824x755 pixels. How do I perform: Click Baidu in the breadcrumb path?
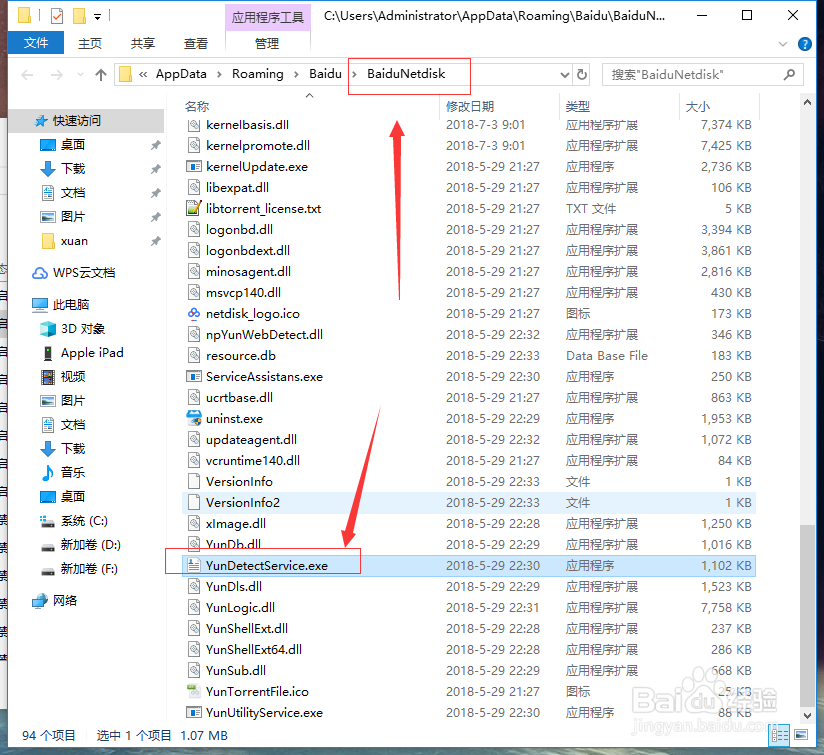coord(325,74)
